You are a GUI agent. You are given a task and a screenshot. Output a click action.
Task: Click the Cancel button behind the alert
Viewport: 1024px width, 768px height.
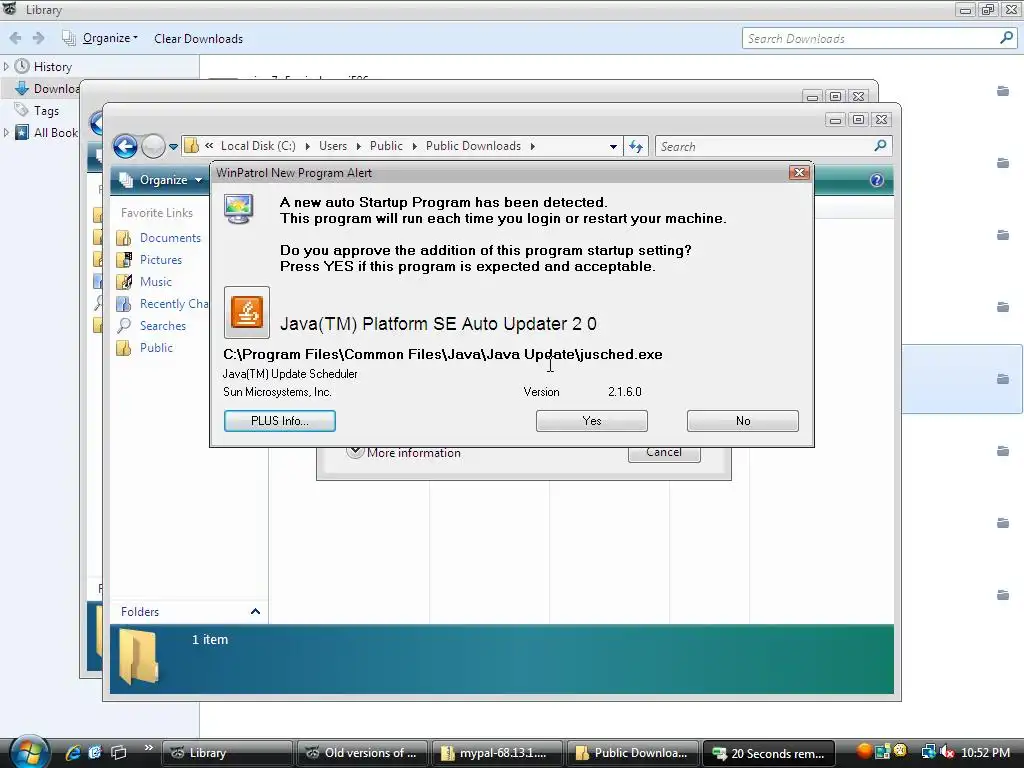click(664, 453)
